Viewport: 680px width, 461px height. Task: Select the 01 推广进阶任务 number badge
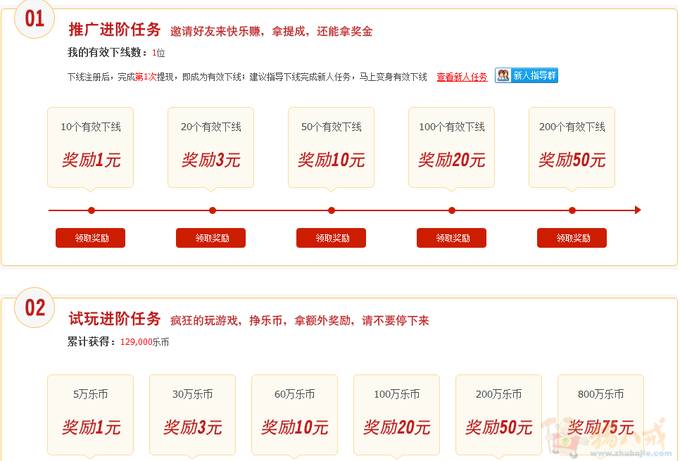tap(35, 20)
